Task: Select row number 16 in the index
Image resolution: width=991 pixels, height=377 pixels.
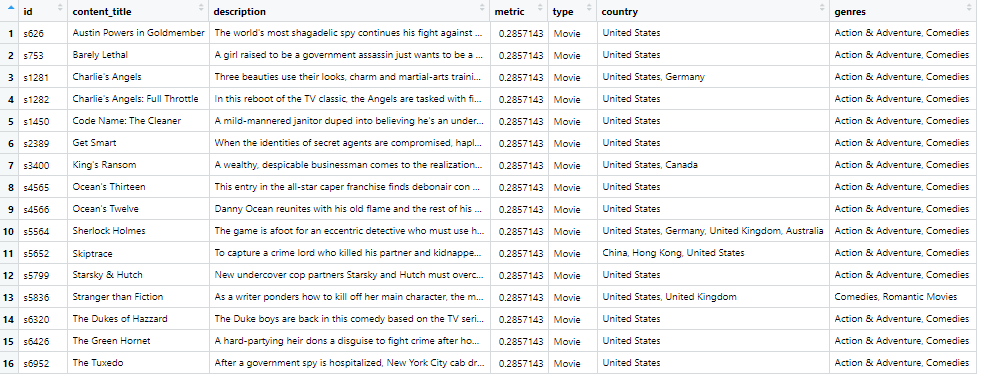Action: tap(8, 363)
